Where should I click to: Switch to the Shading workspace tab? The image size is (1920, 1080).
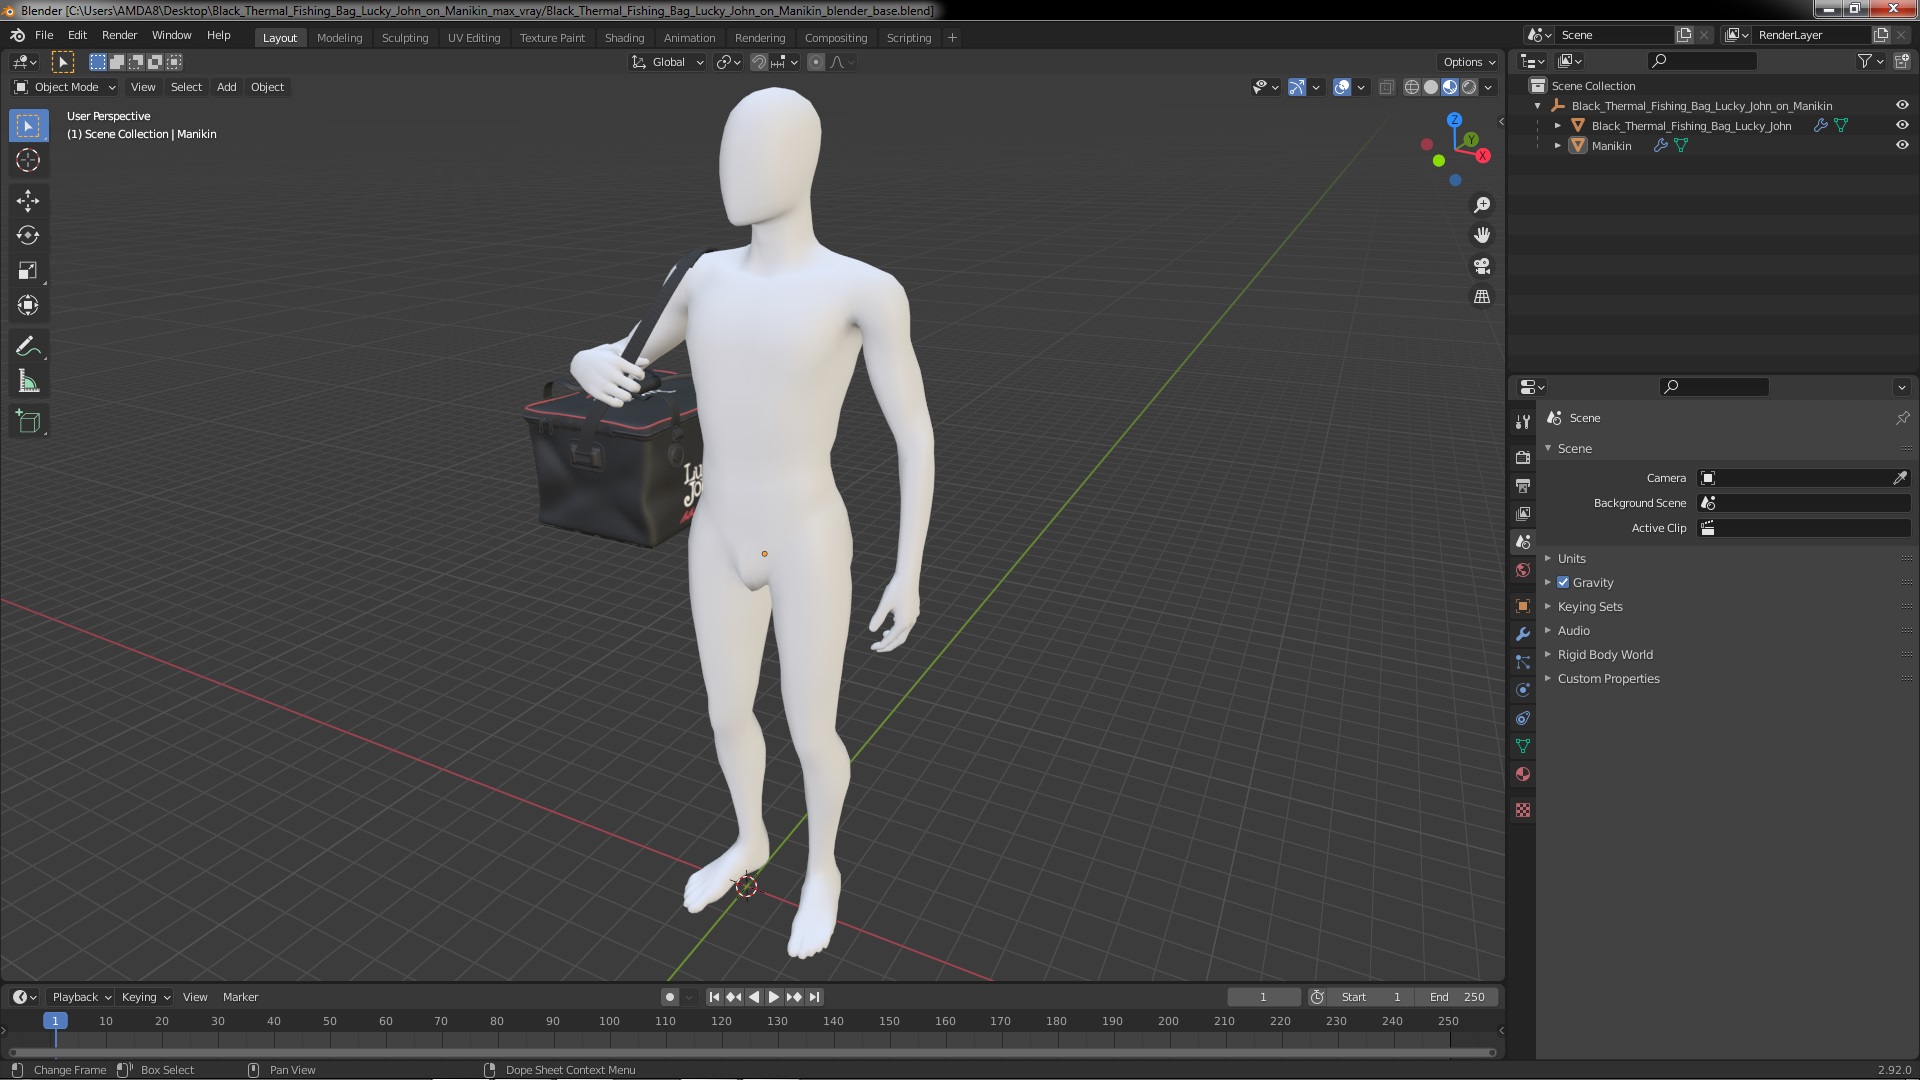(x=624, y=37)
